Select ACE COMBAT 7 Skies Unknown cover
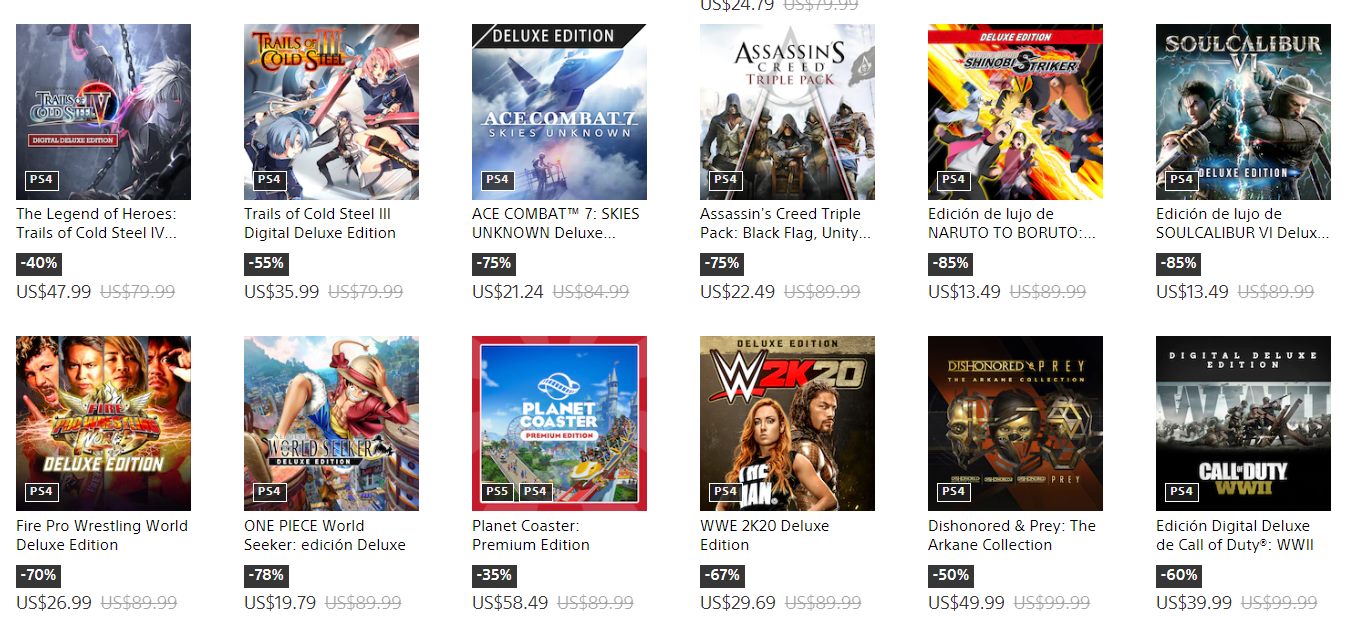Viewport: 1356px width, 630px height. 559,112
